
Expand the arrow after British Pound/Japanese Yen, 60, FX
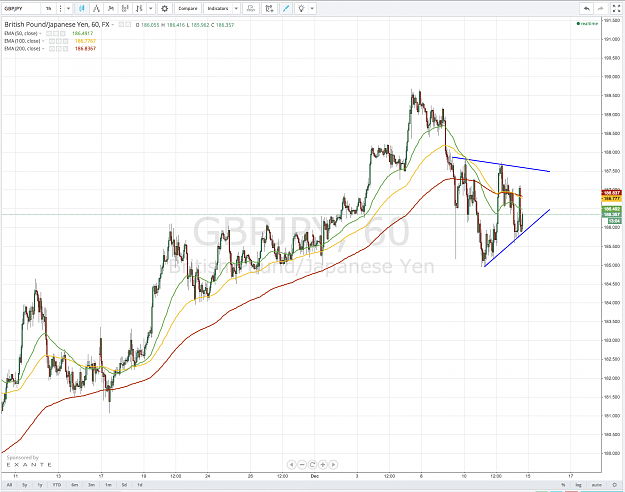pos(113,25)
